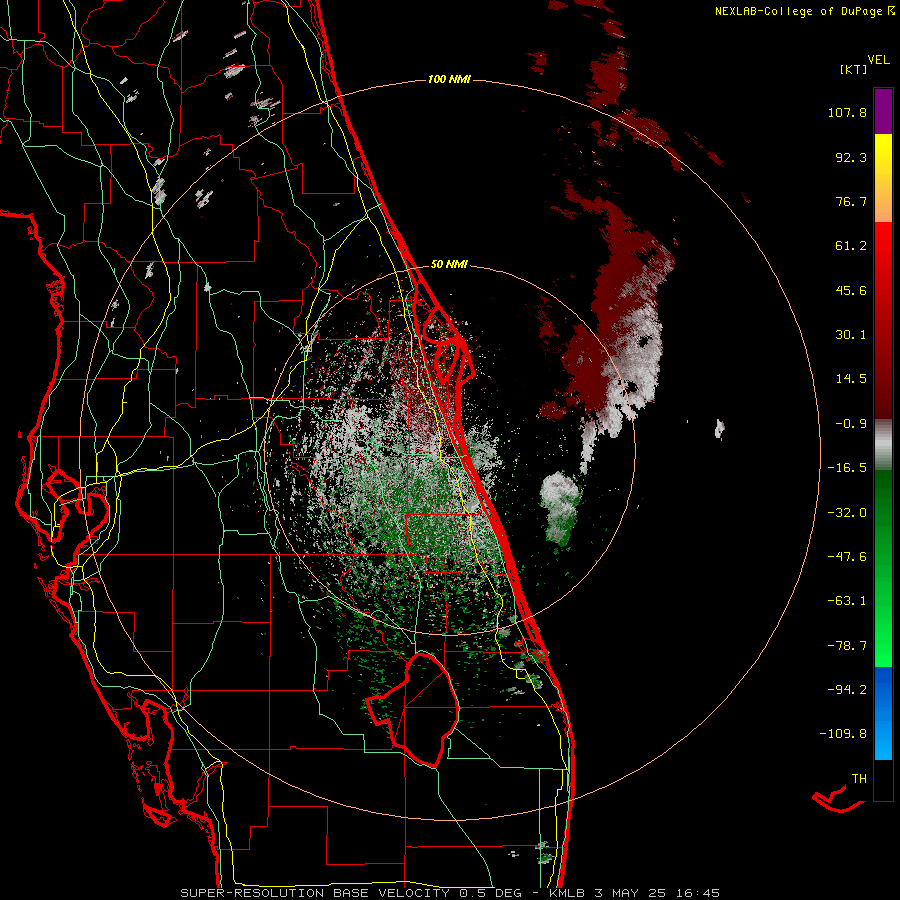Select the 14.5 scale value
Screen dimensions: 900x900
pos(851,379)
